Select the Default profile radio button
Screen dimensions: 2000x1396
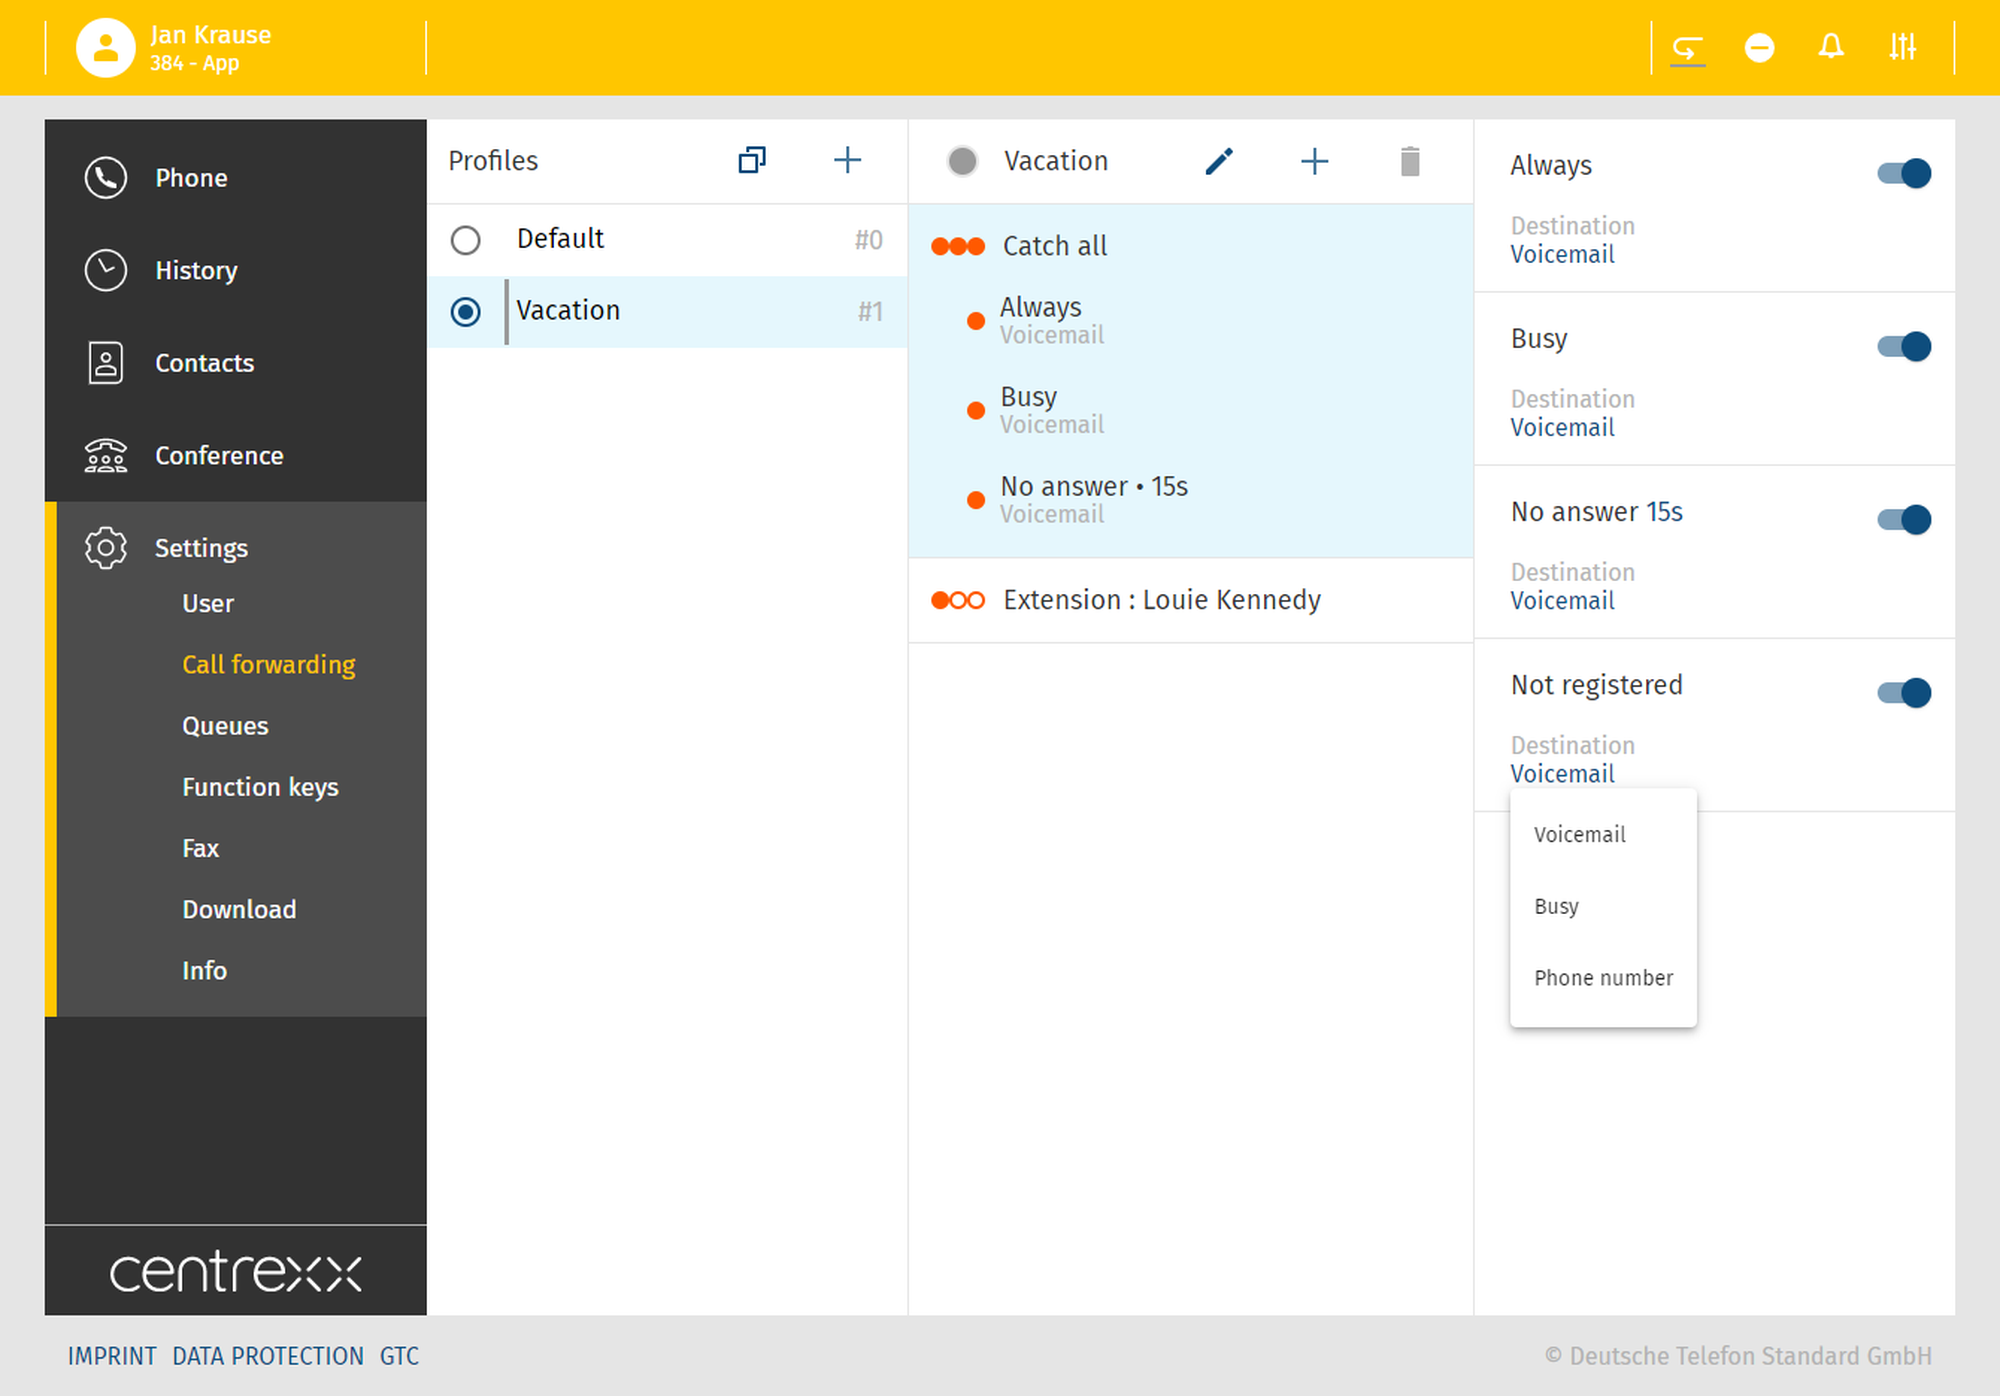click(x=466, y=240)
